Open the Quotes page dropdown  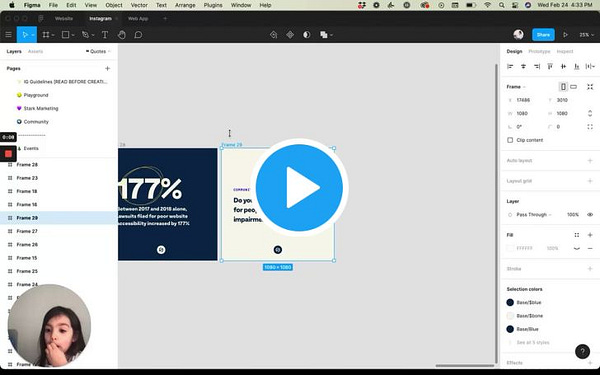[98, 51]
